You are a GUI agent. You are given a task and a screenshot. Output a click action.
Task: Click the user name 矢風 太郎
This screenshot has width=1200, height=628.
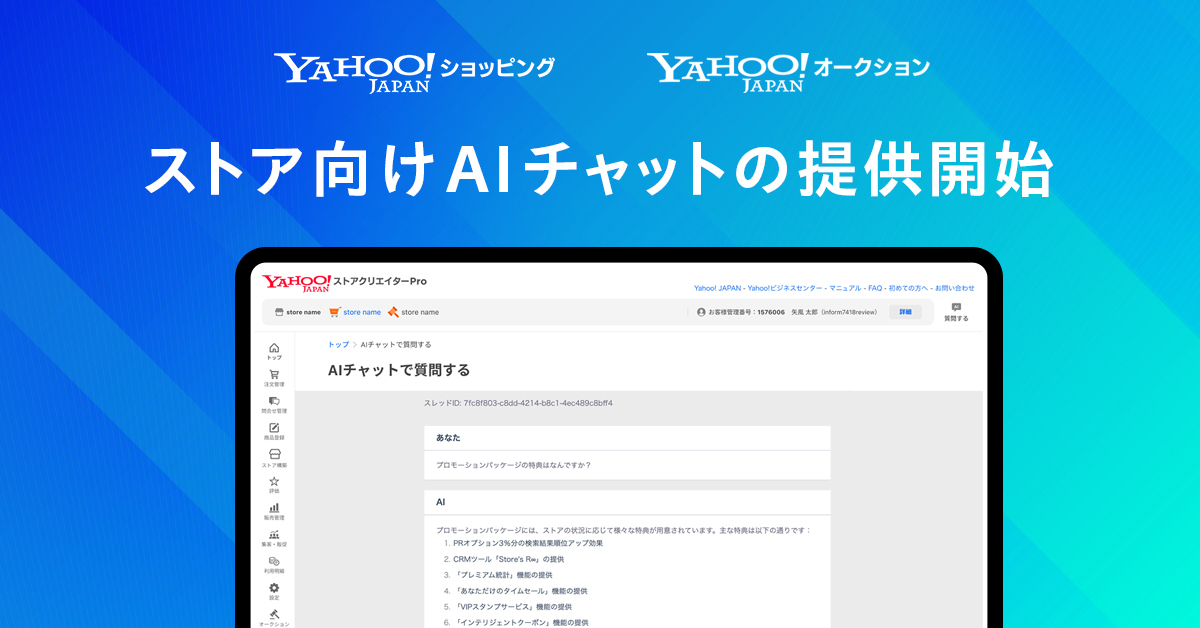tap(805, 312)
